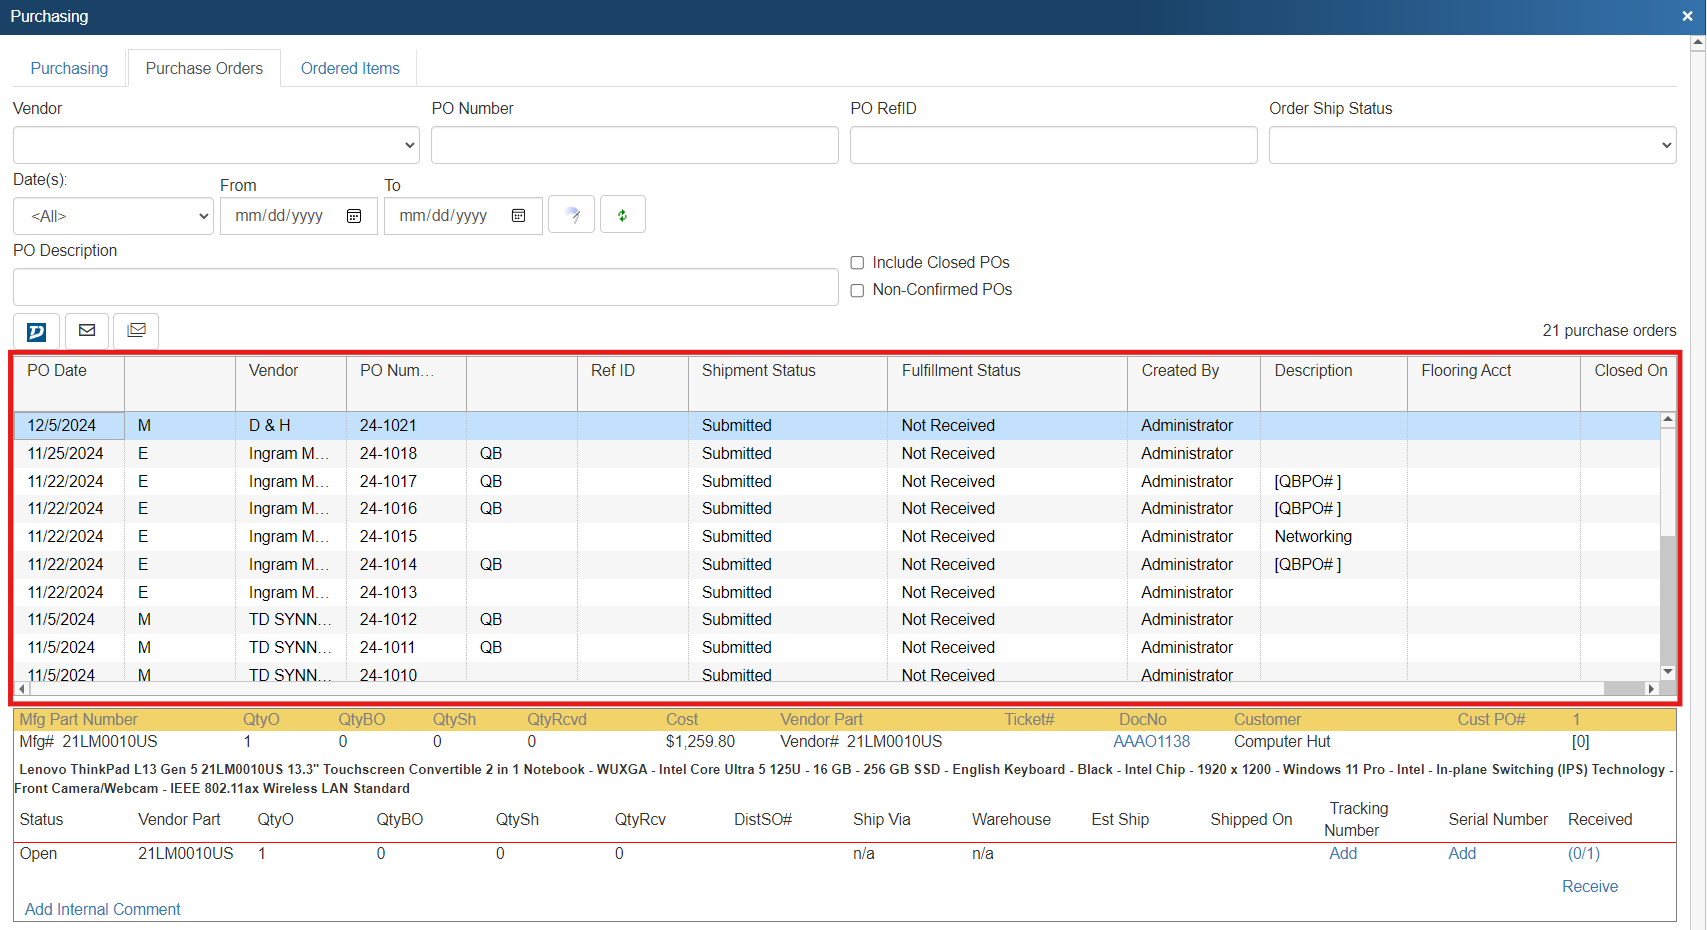
Task: Open document AAAO1138 link
Action: point(1151,742)
